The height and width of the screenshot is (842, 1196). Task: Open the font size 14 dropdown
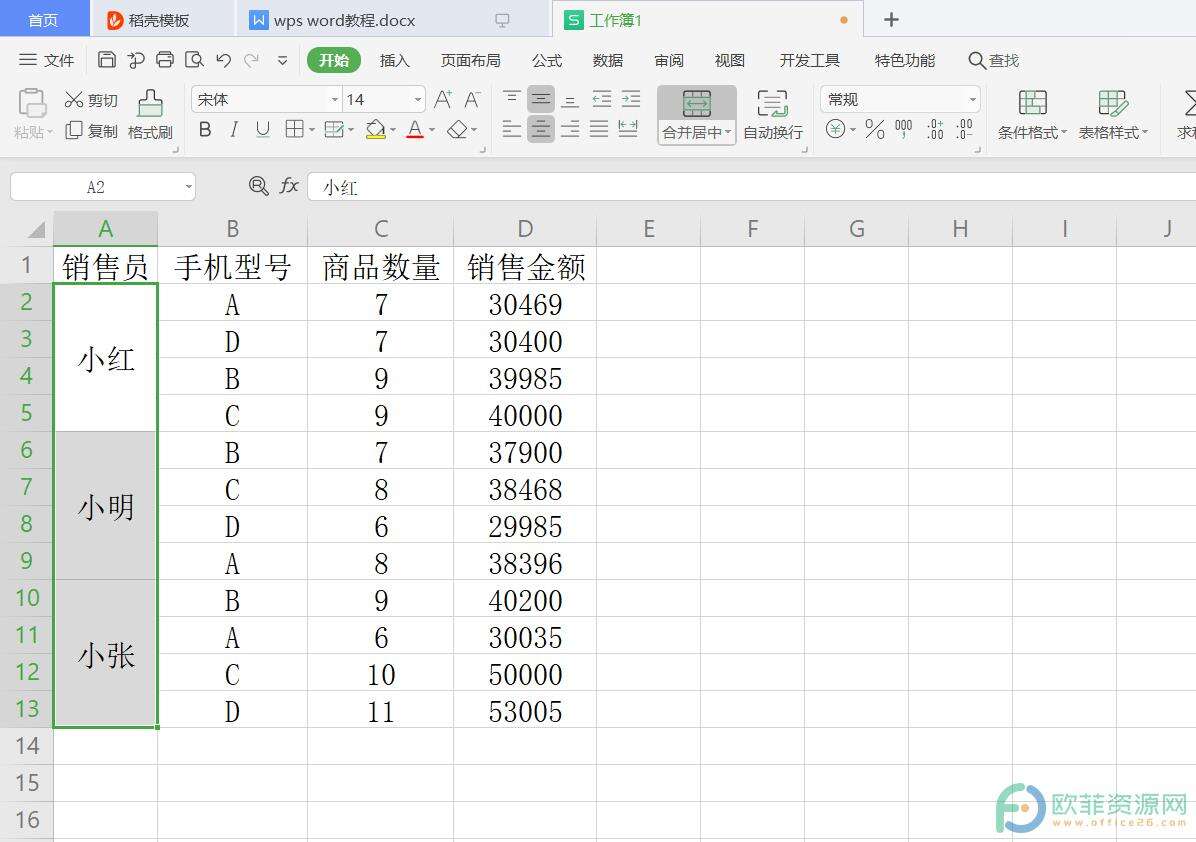pyautogui.click(x=417, y=100)
